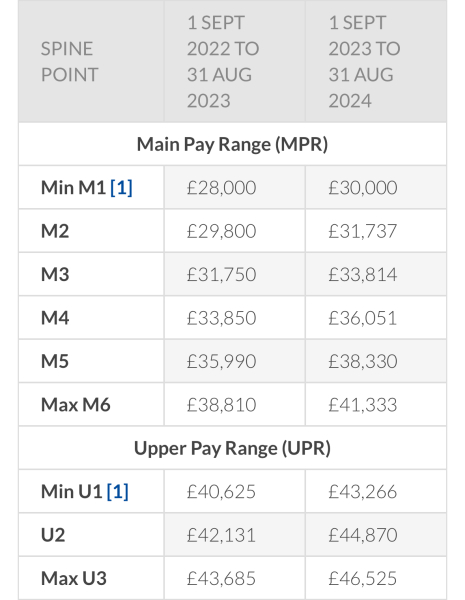Image resolution: width=465 pixels, height=600 pixels.
Task: Click the Main Pay Range (MPR) heading row
Action: 232,144
